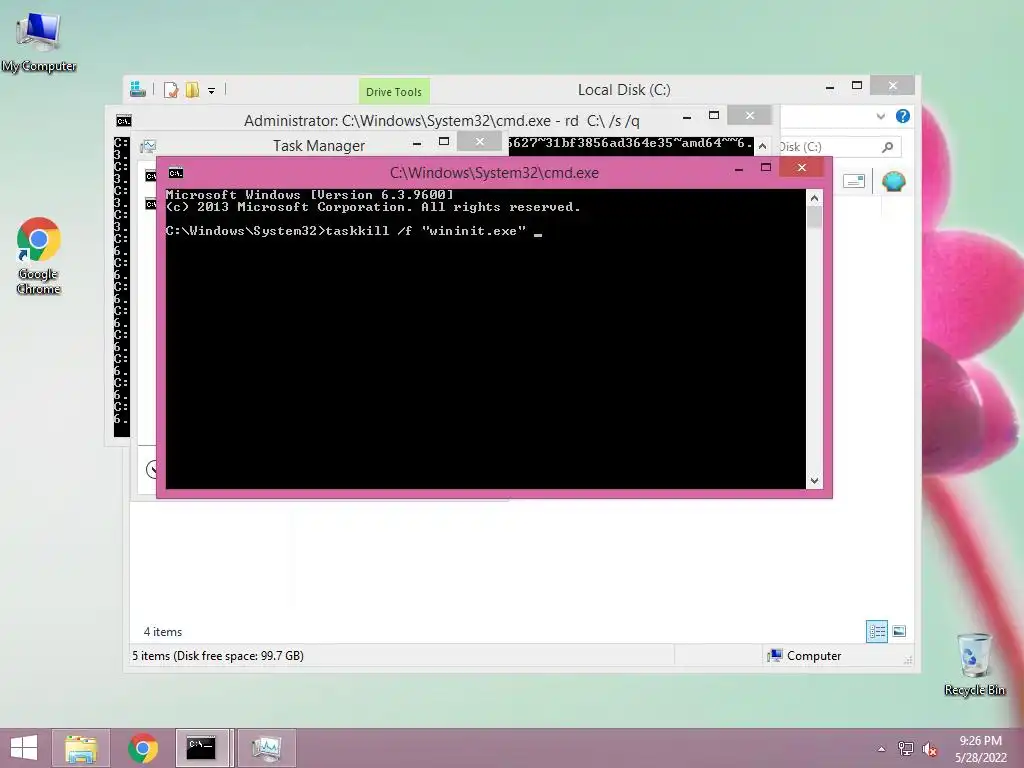Open the Customize Quick Access Toolbar dropdown
The image size is (1024, 768).
[212, 91]
